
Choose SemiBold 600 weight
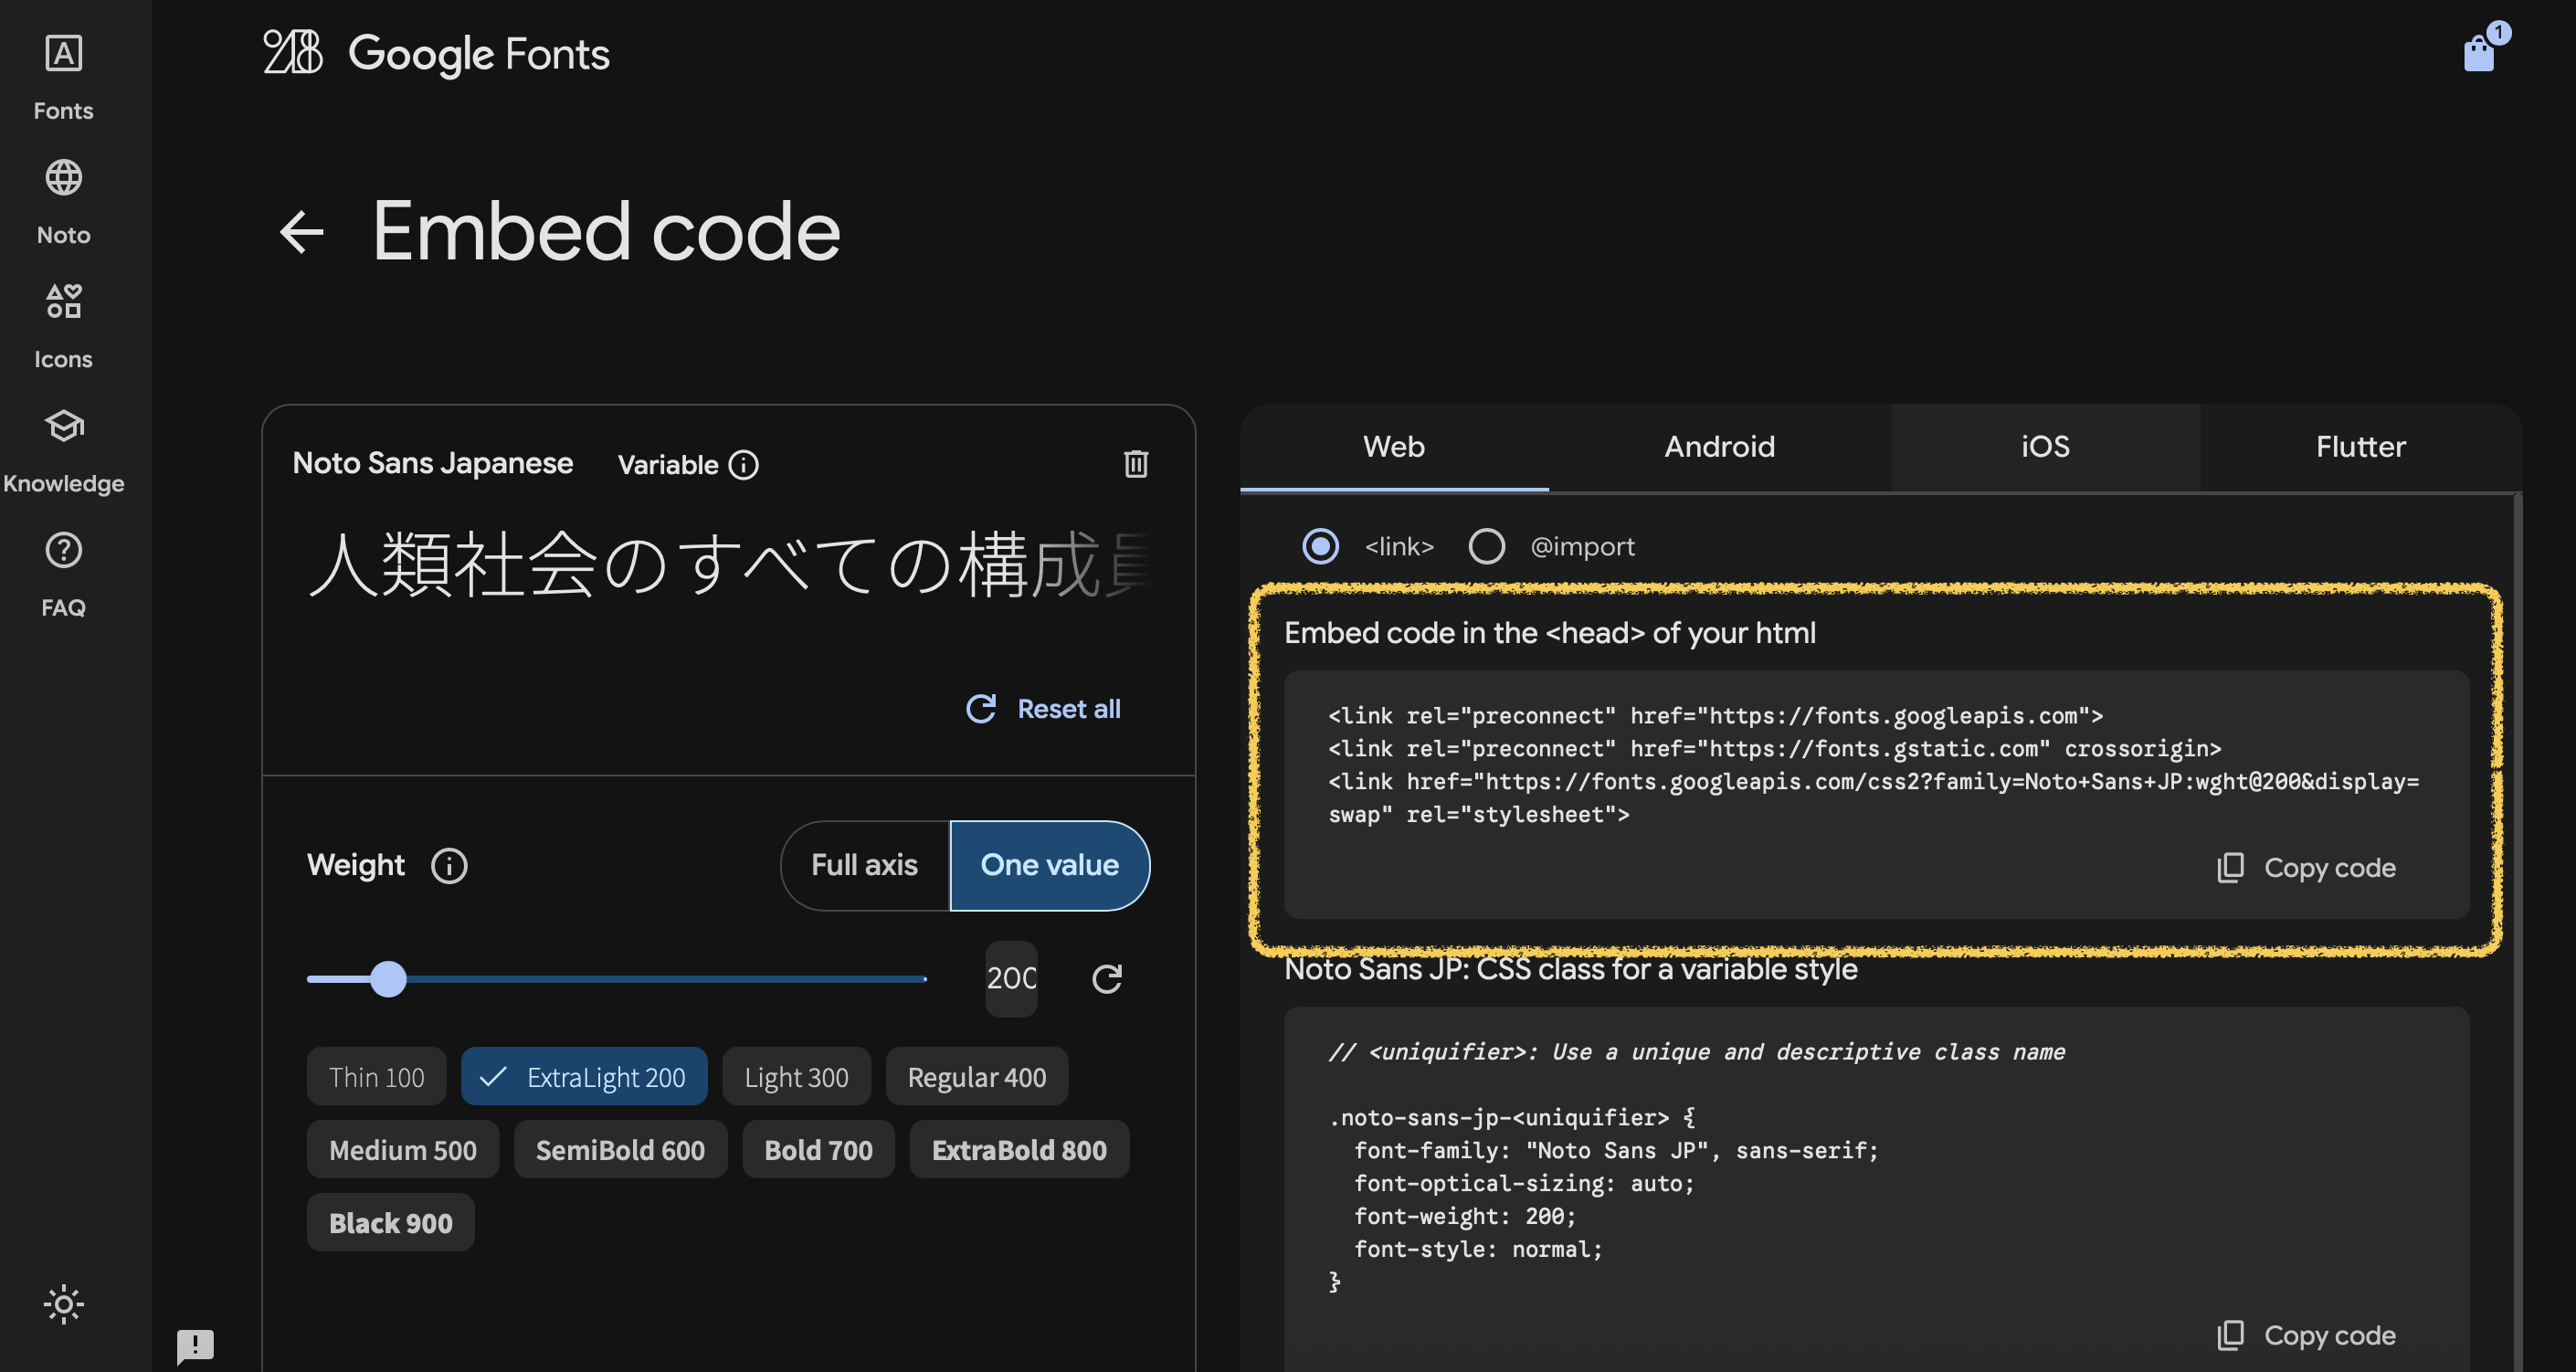620,1150
